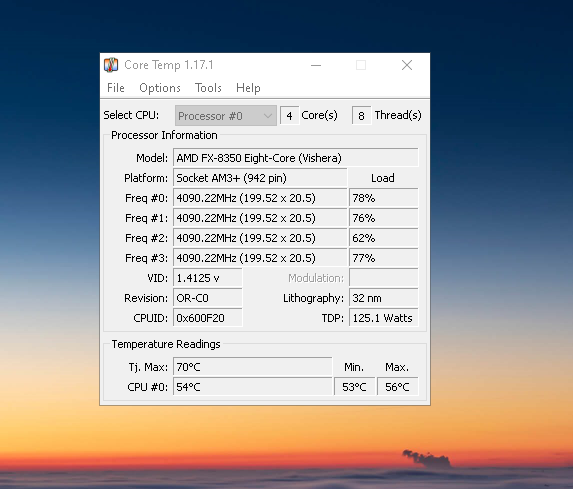Screen dimensions: 573x489
Task: Open the Tools menu
Action: click(208, 88)
